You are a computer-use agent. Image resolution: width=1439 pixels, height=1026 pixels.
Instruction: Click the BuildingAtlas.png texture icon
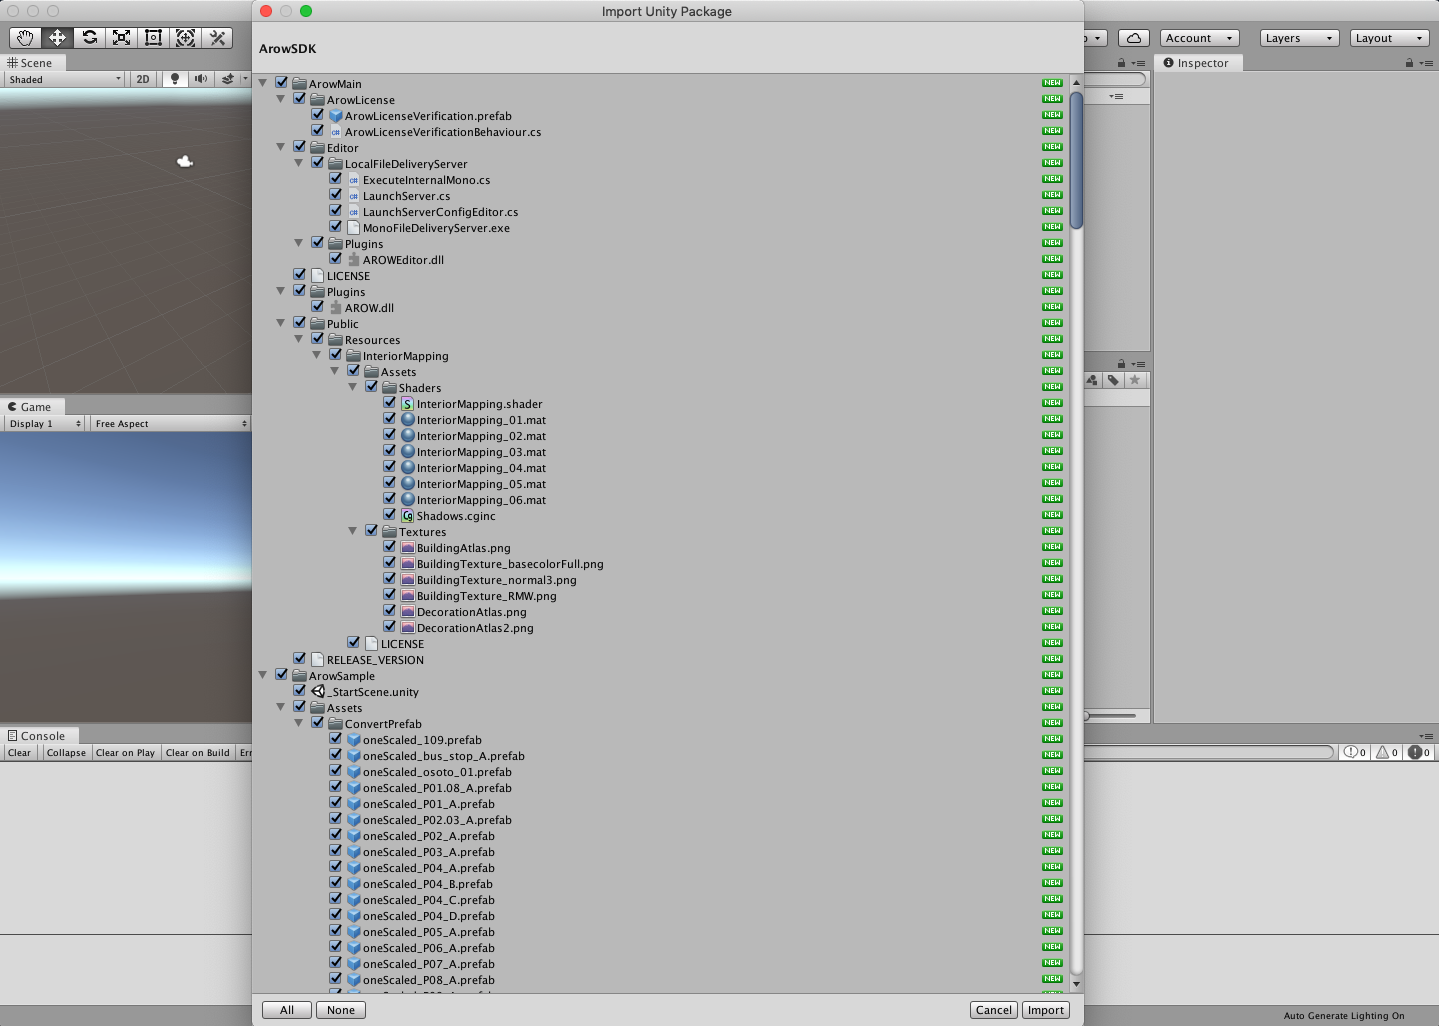click(408, 548)
